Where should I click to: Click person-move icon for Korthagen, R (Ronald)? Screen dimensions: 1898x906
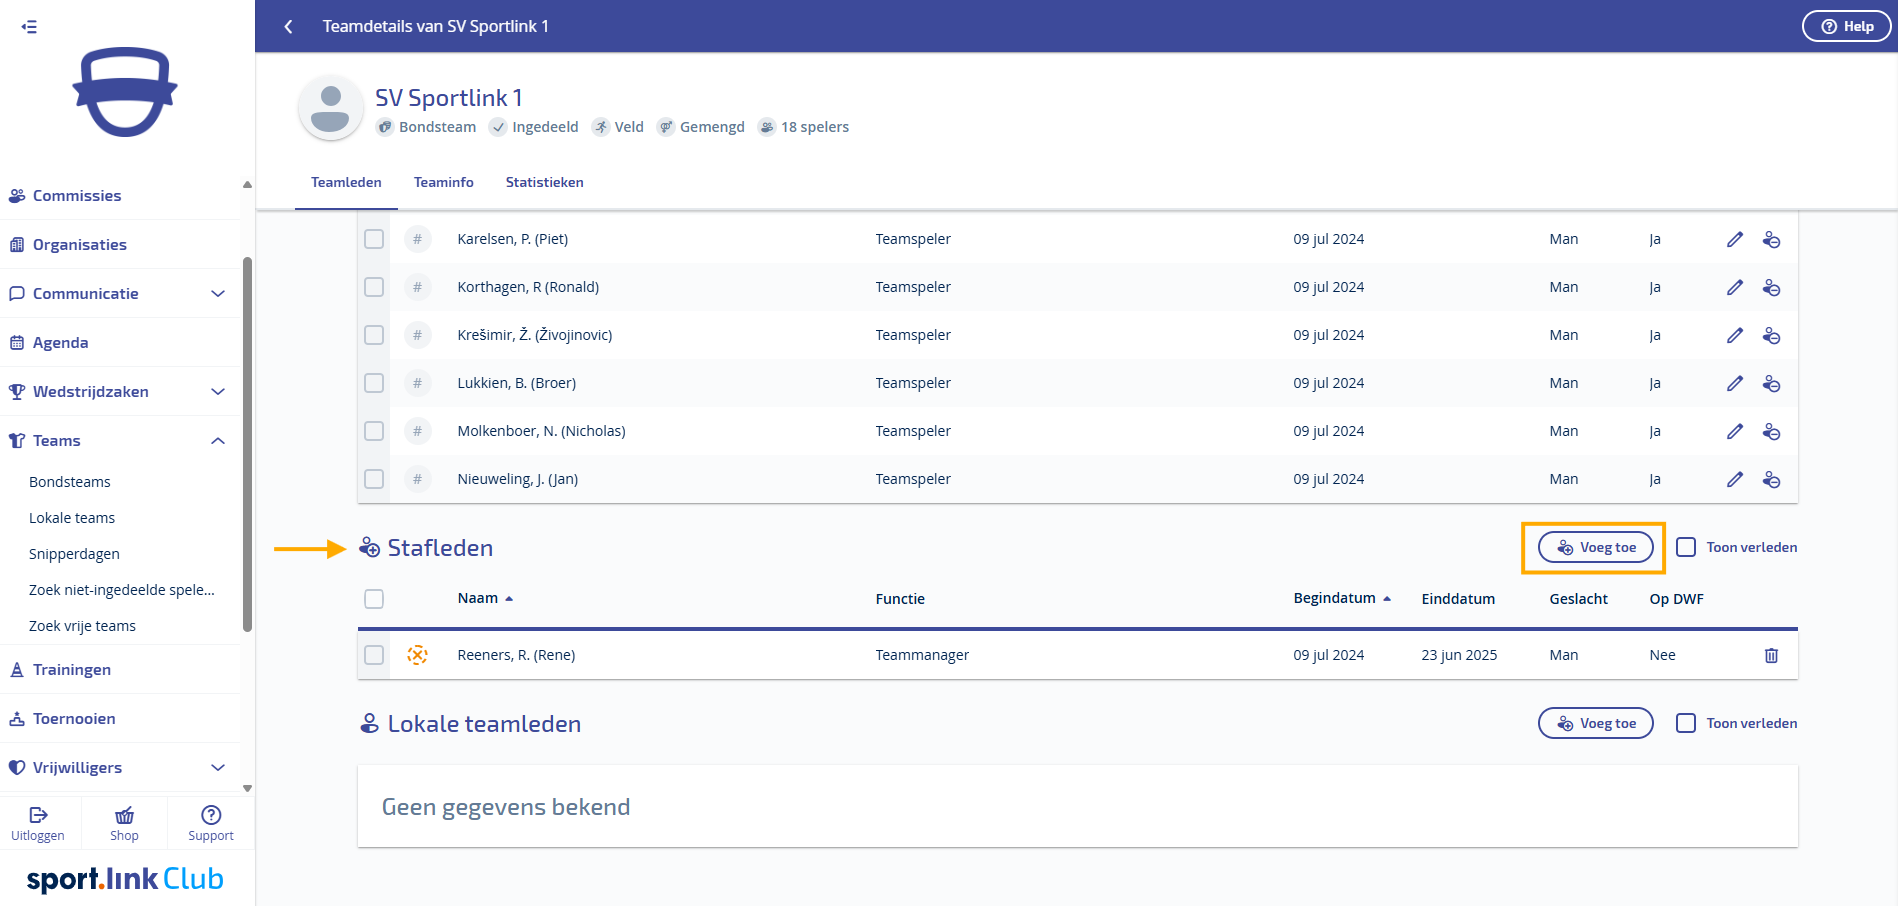1771,287
